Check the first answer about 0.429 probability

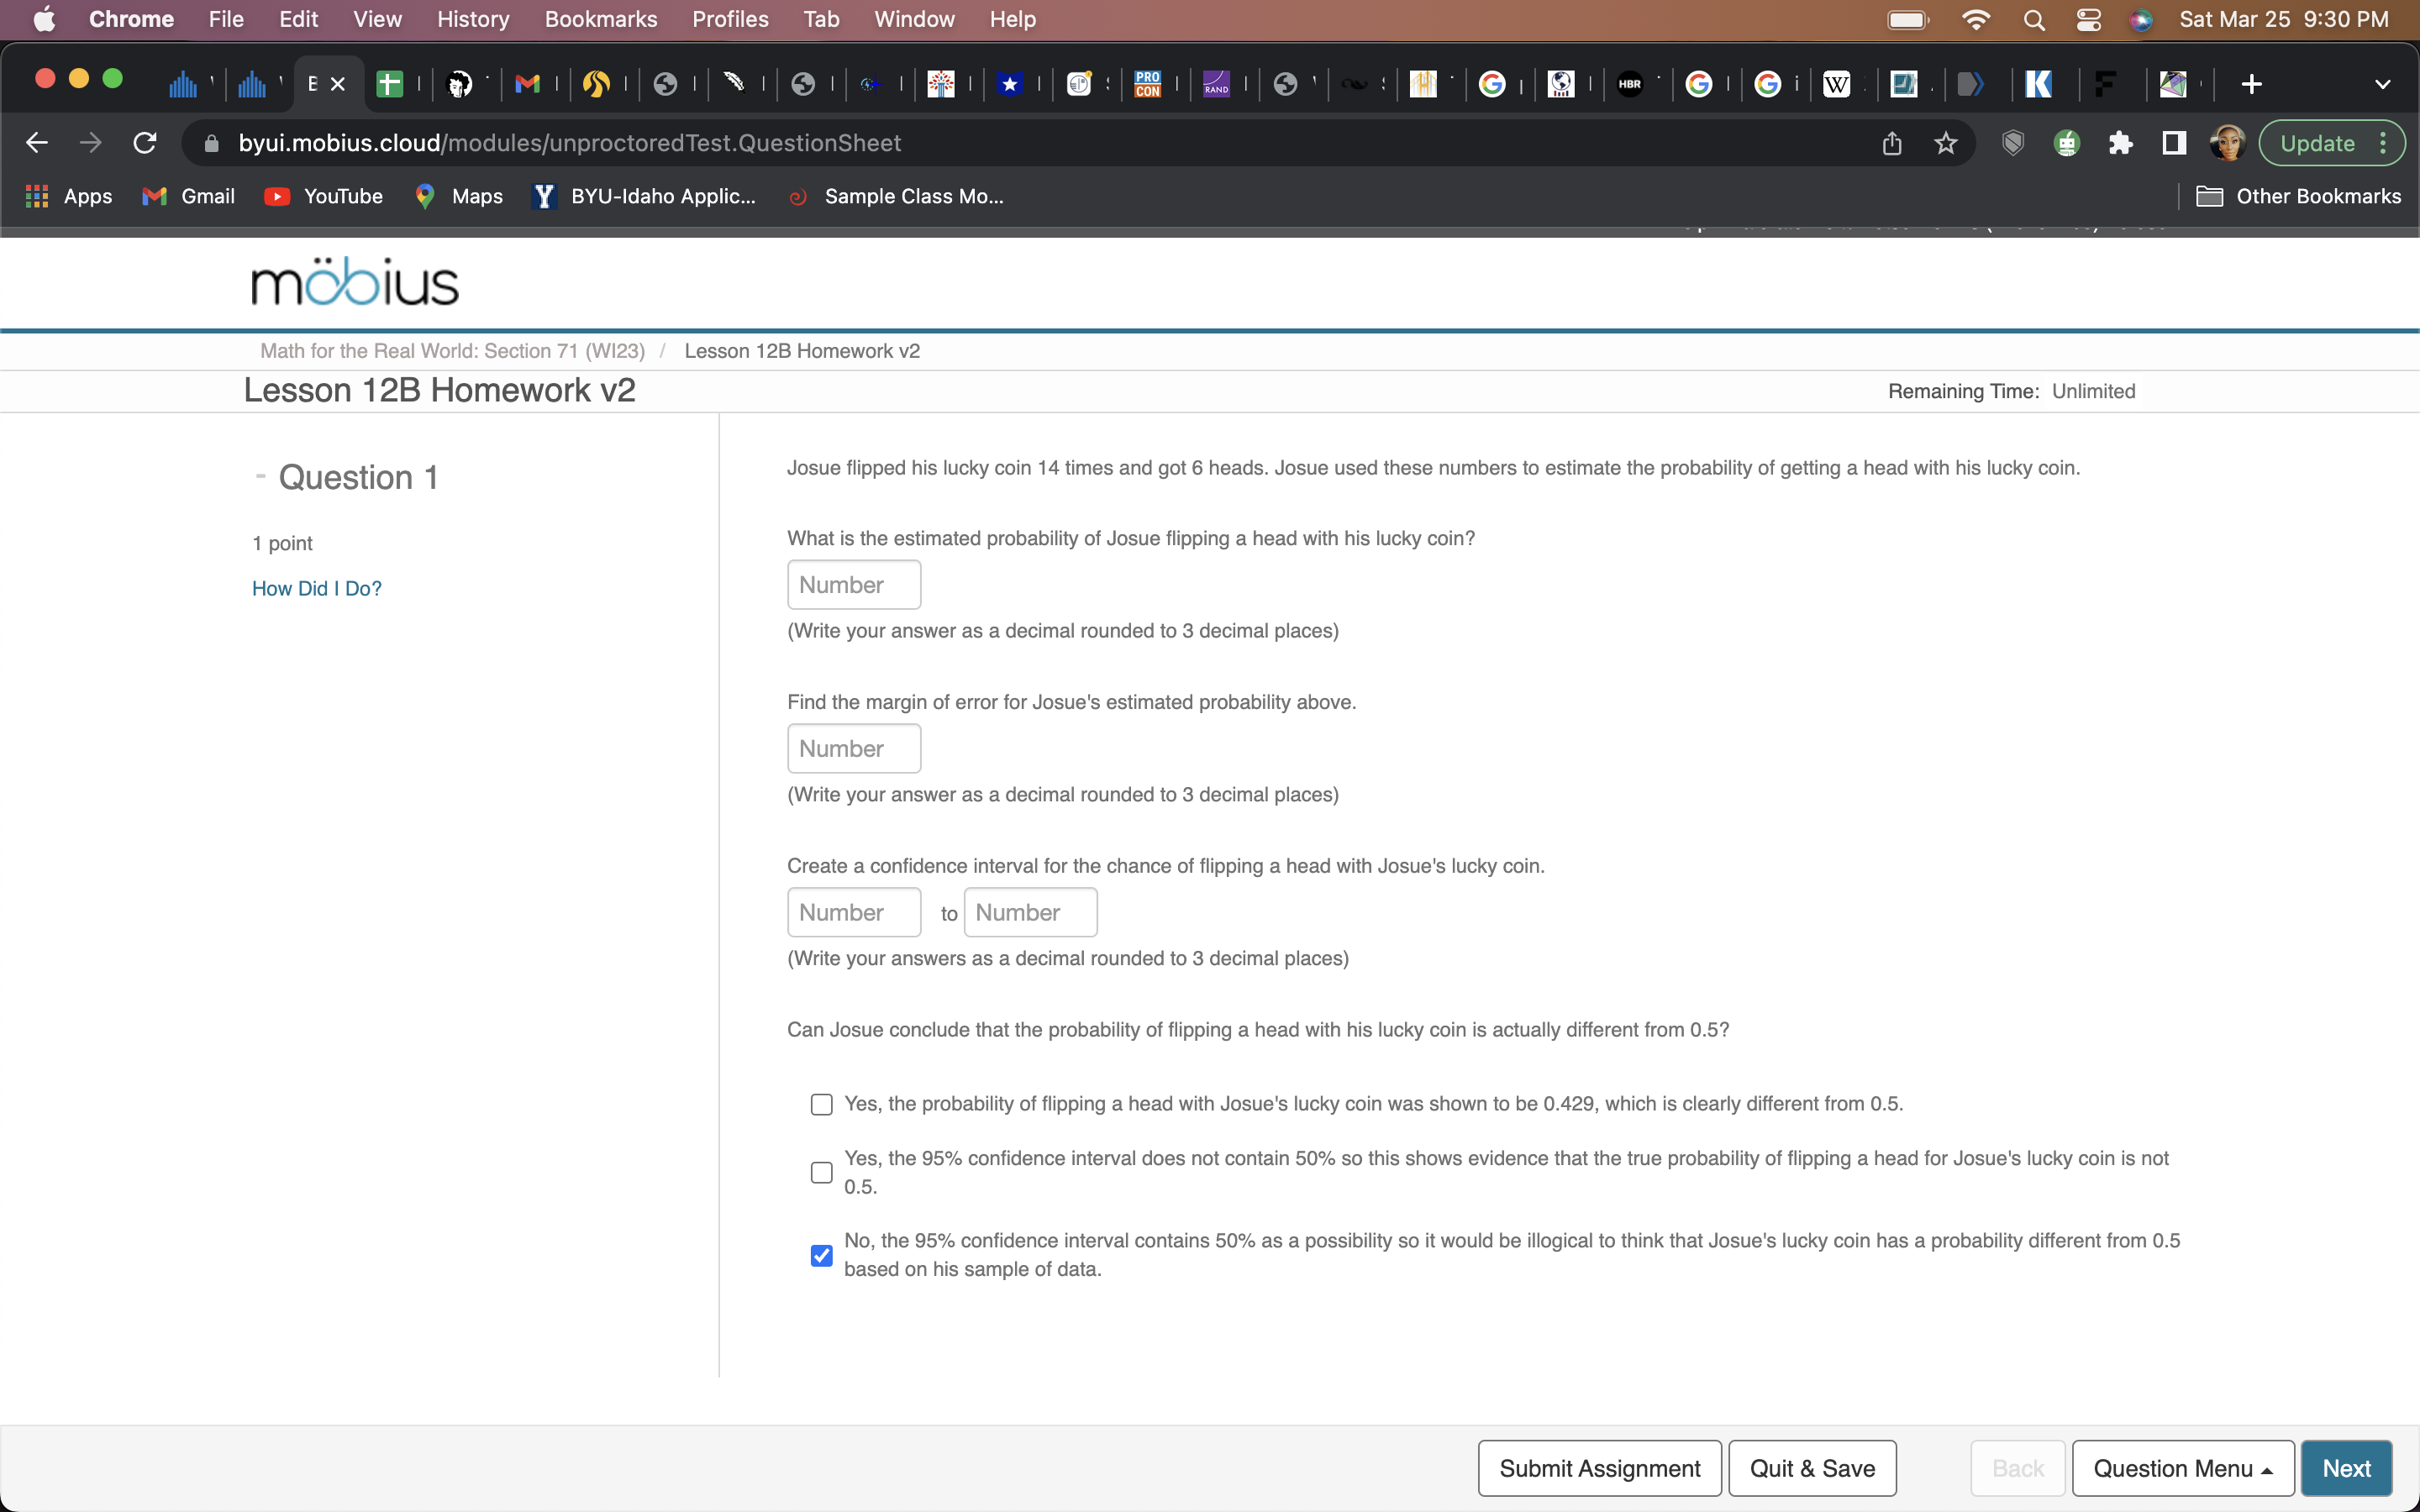[821, 1104]
